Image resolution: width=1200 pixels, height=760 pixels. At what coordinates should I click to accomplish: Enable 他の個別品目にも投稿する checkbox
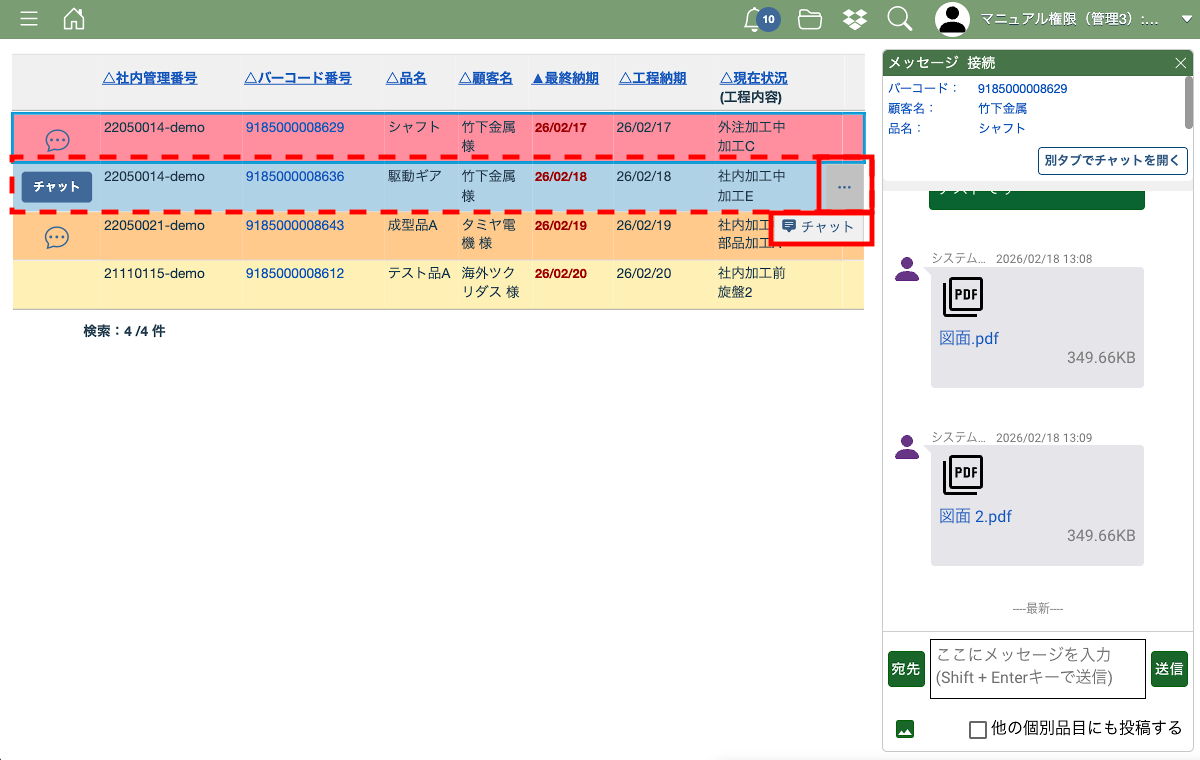coord(978,729)
